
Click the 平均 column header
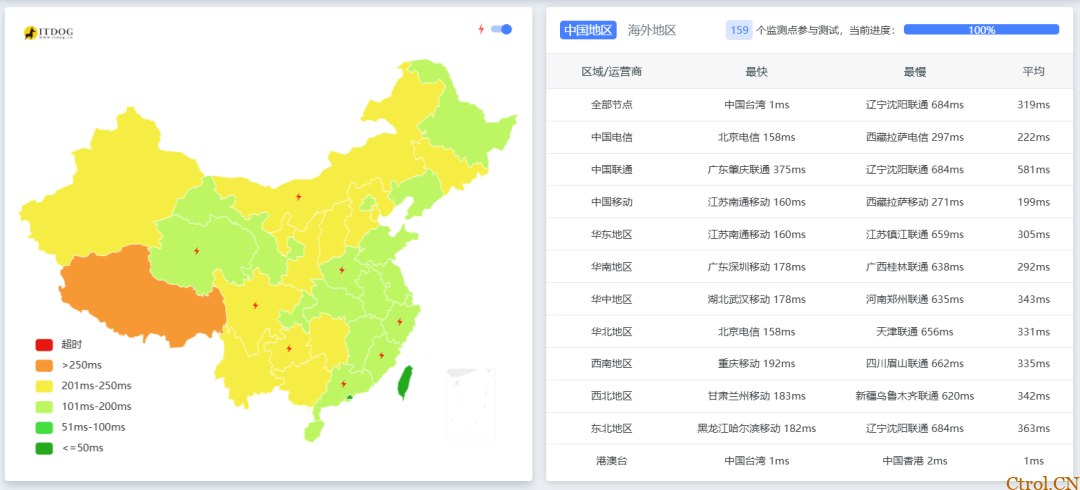click(1033, 72)
